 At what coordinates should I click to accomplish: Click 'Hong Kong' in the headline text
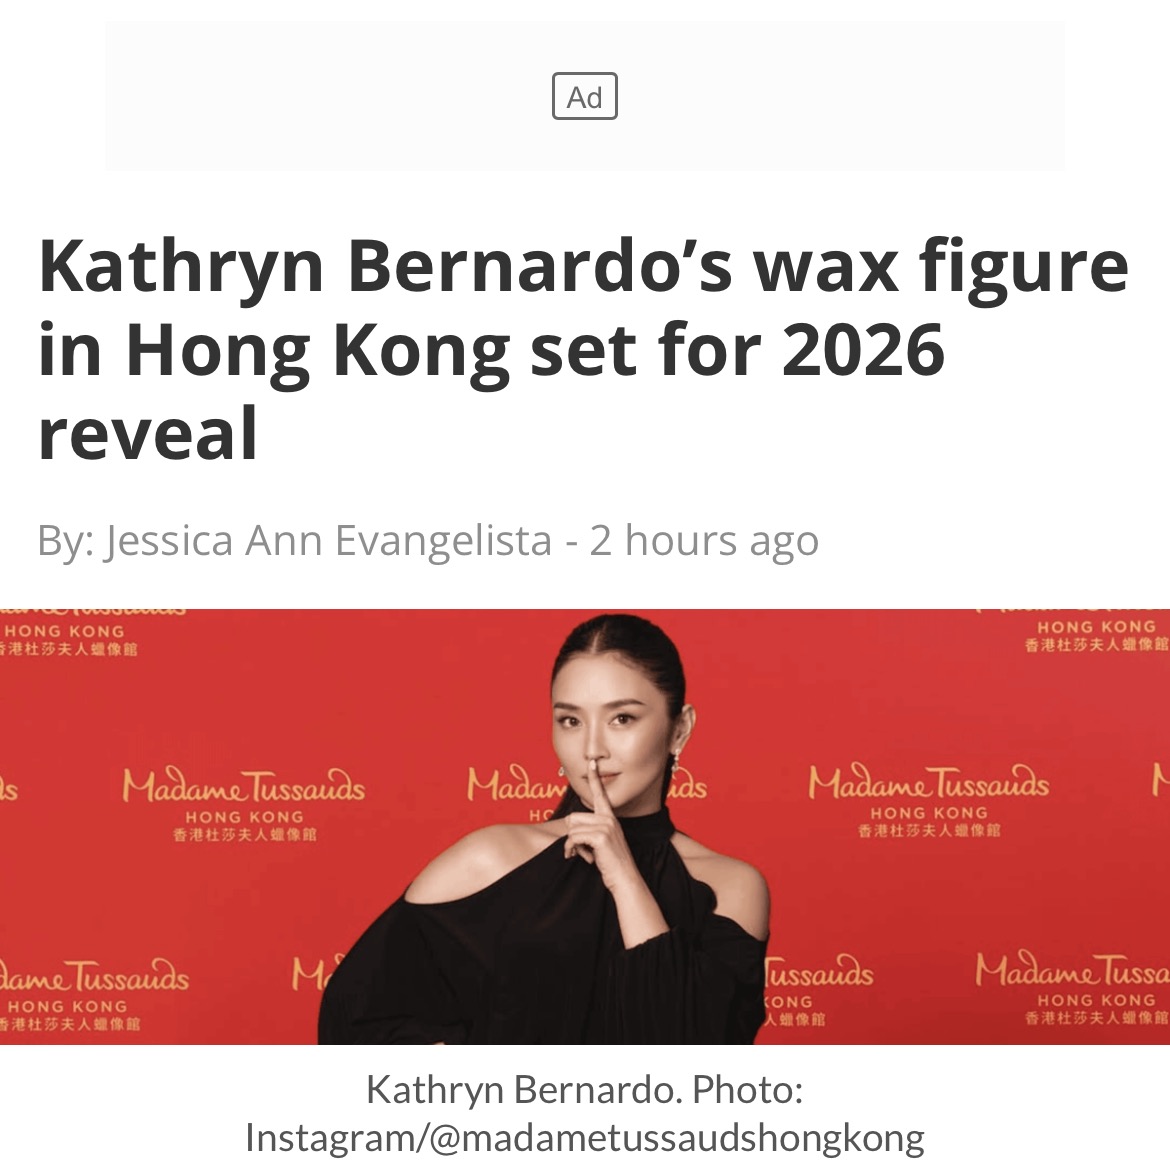(318, 352)
